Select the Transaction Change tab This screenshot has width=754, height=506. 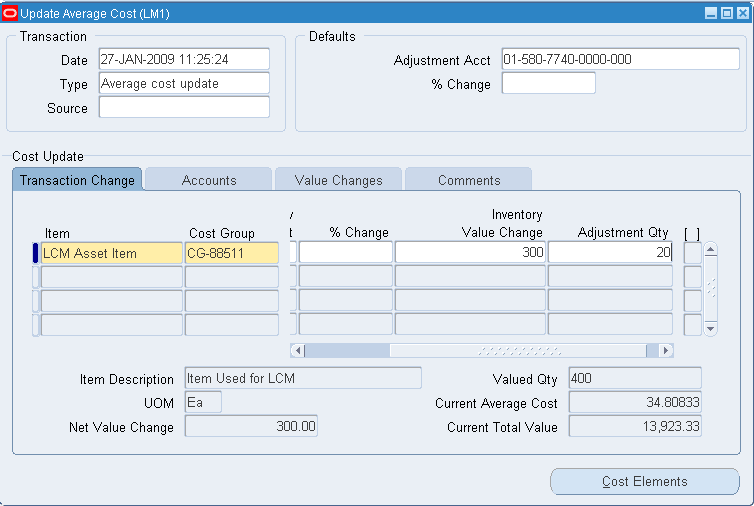77,180
